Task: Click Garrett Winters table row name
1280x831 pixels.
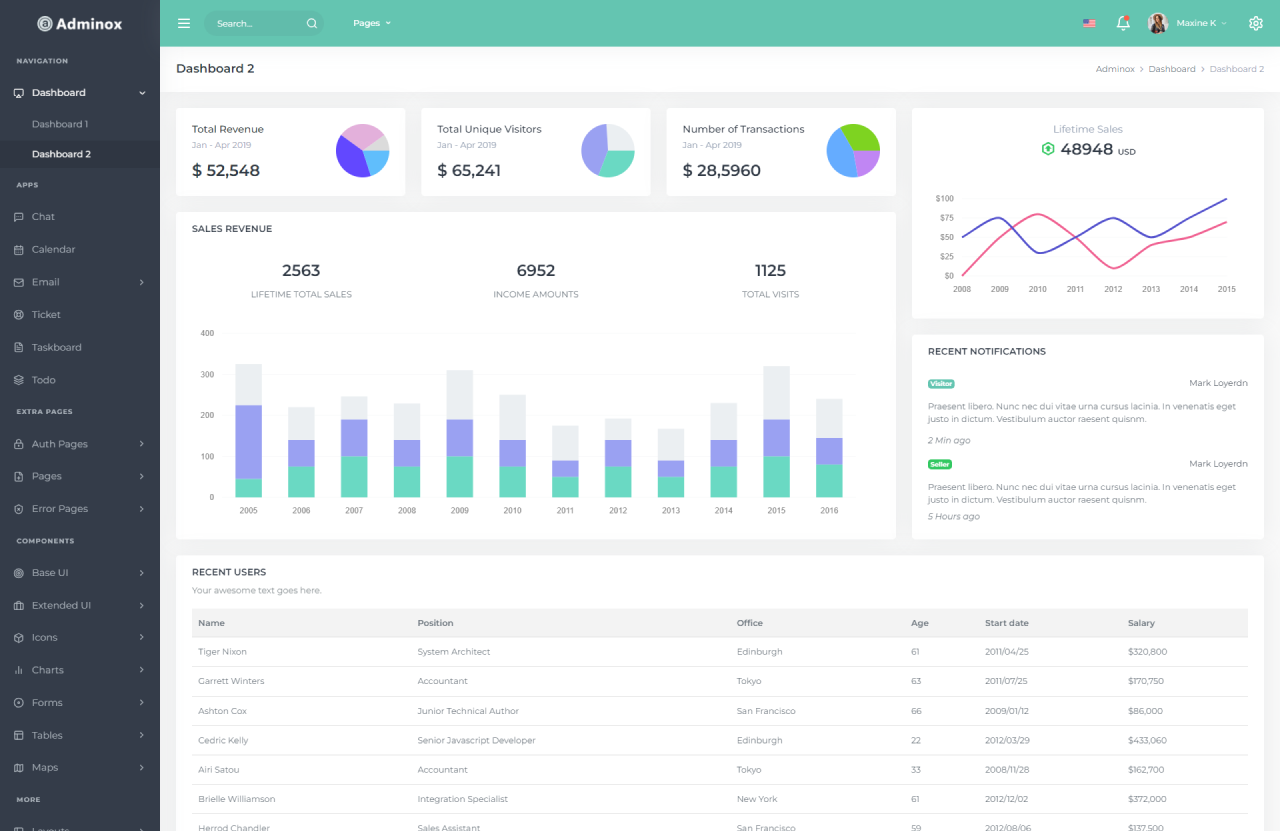Action: tap(231, 681)
